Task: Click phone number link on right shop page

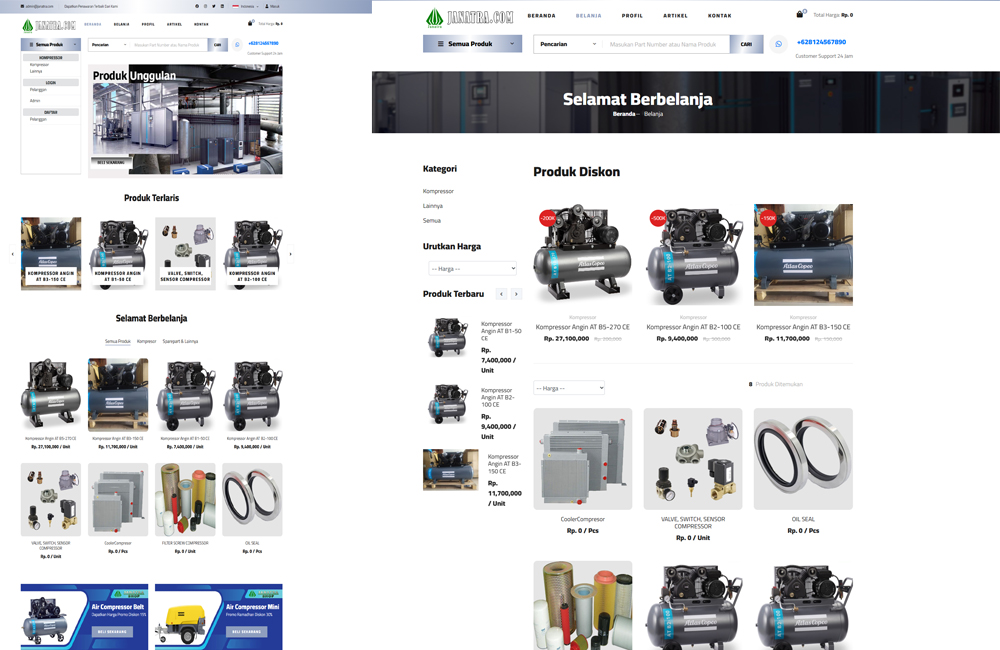Action: click(x=821, y=42)
